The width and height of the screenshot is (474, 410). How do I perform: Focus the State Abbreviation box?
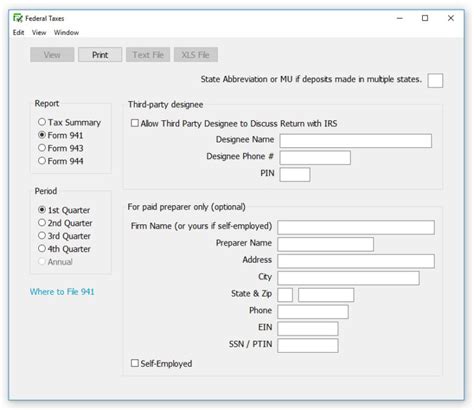[x=435, y=80]
